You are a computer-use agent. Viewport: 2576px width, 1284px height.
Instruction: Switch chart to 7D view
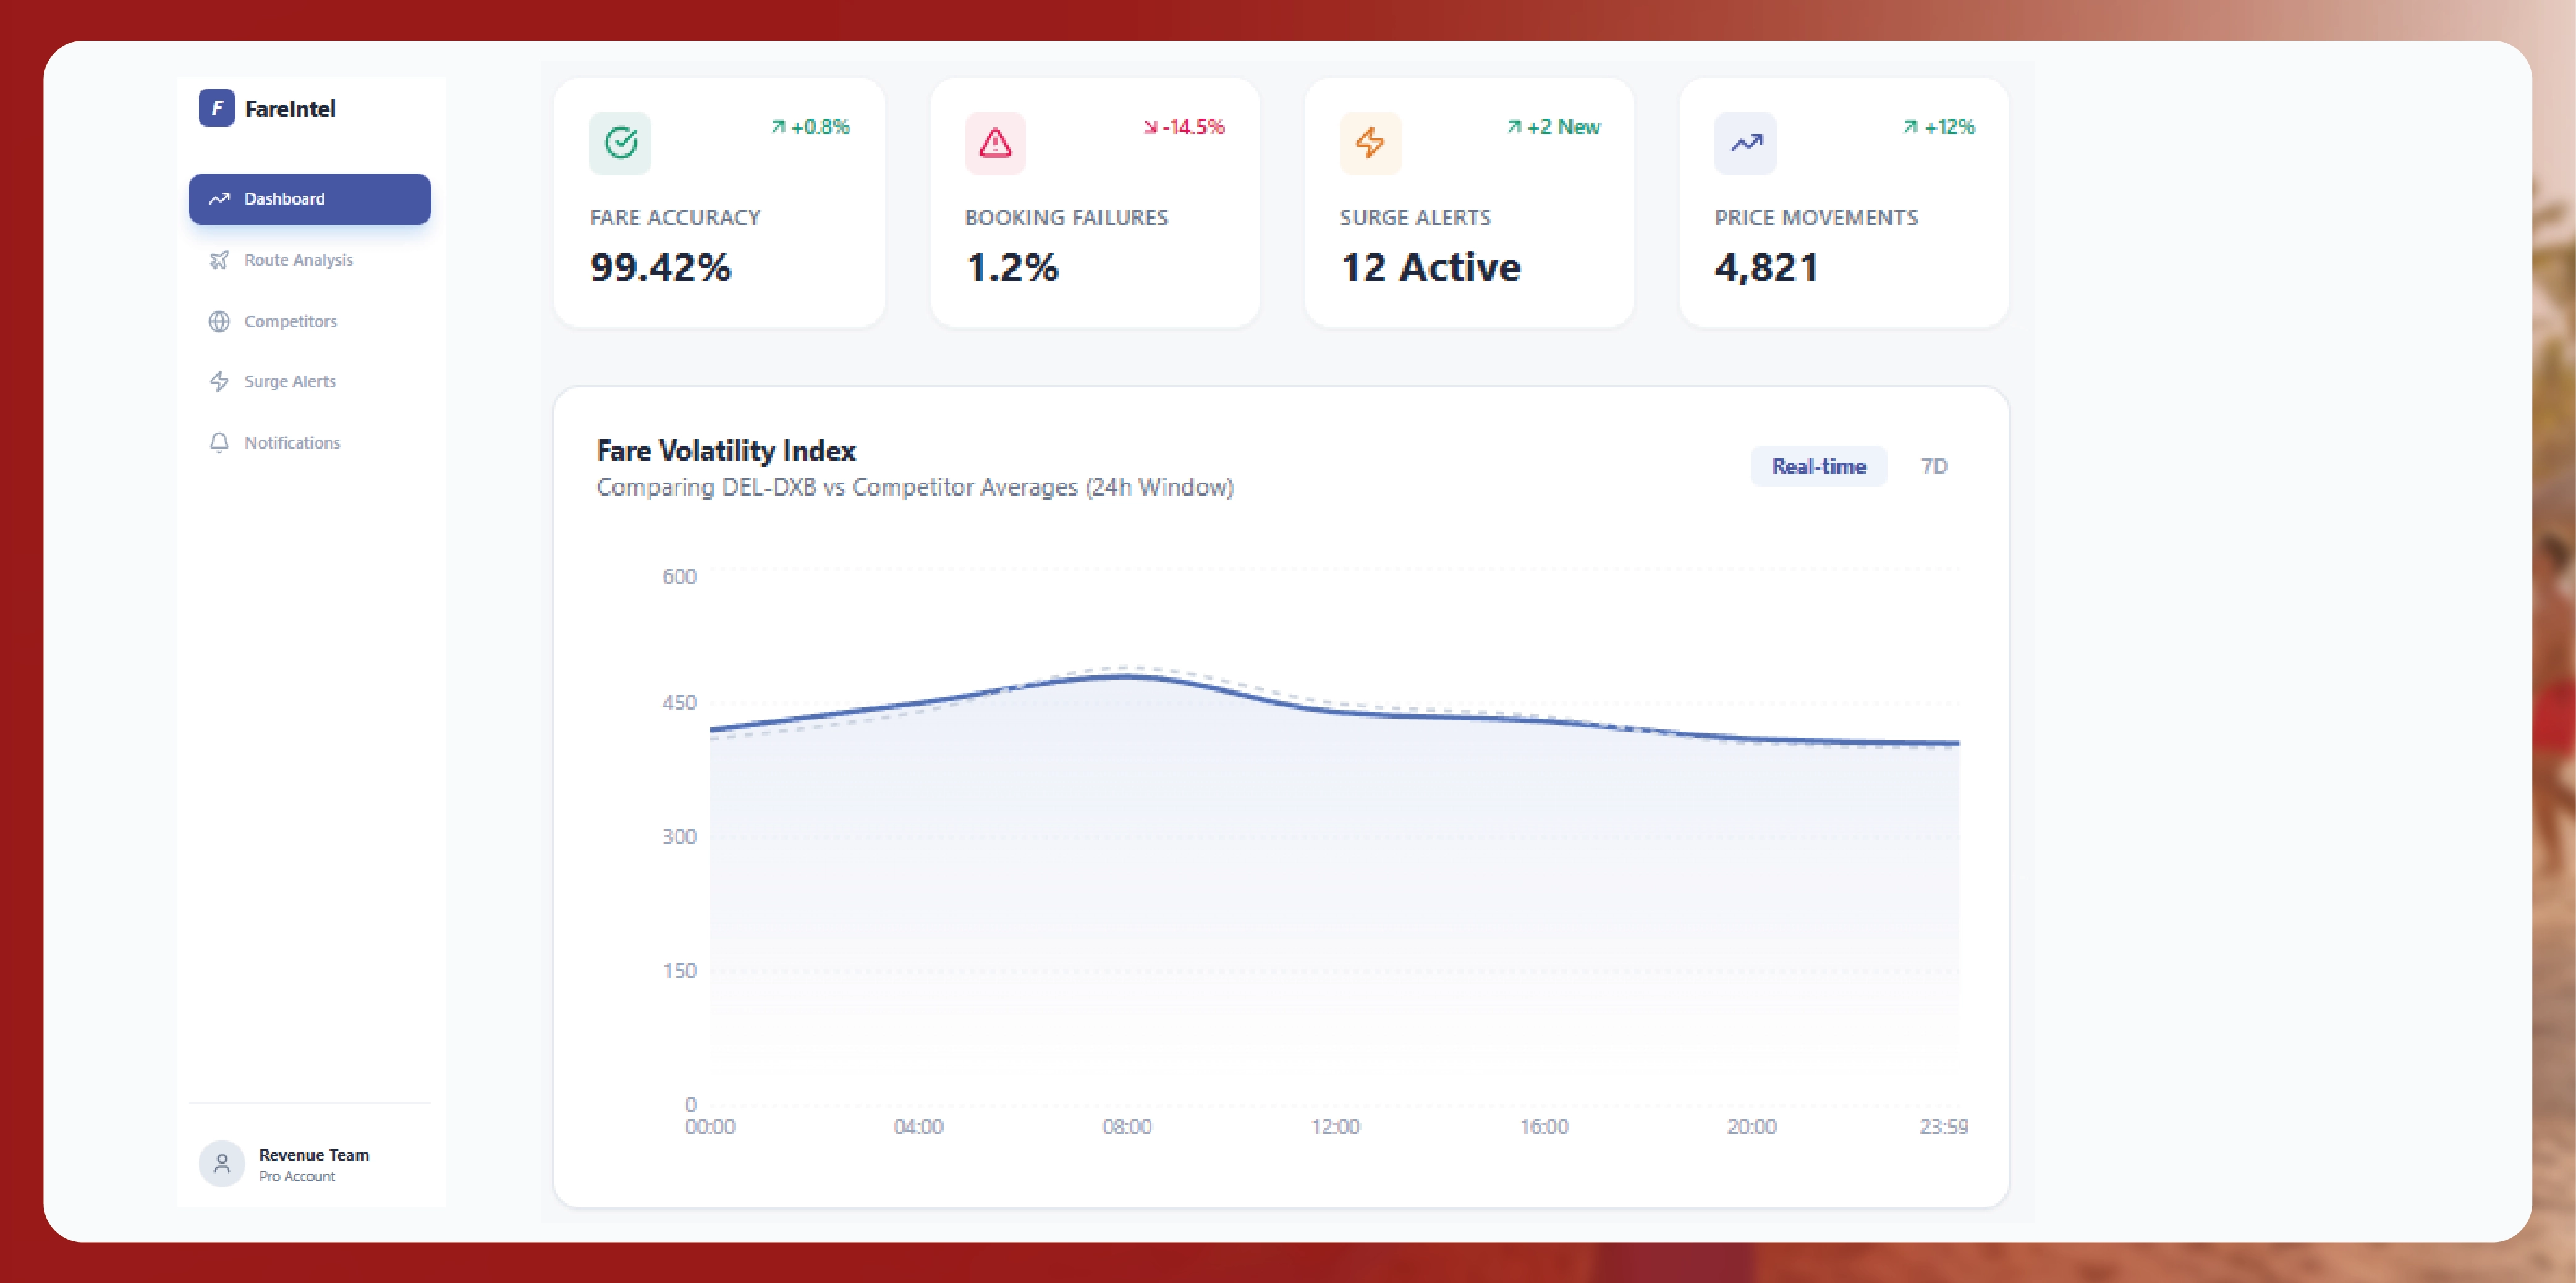1934,466
